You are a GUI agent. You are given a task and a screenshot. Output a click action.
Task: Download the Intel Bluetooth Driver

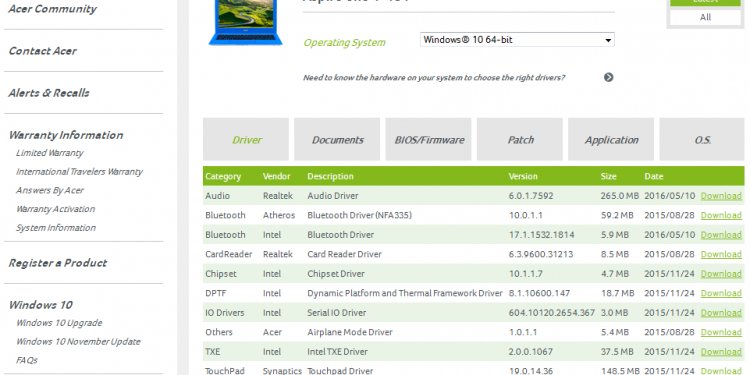click(721, 235)
